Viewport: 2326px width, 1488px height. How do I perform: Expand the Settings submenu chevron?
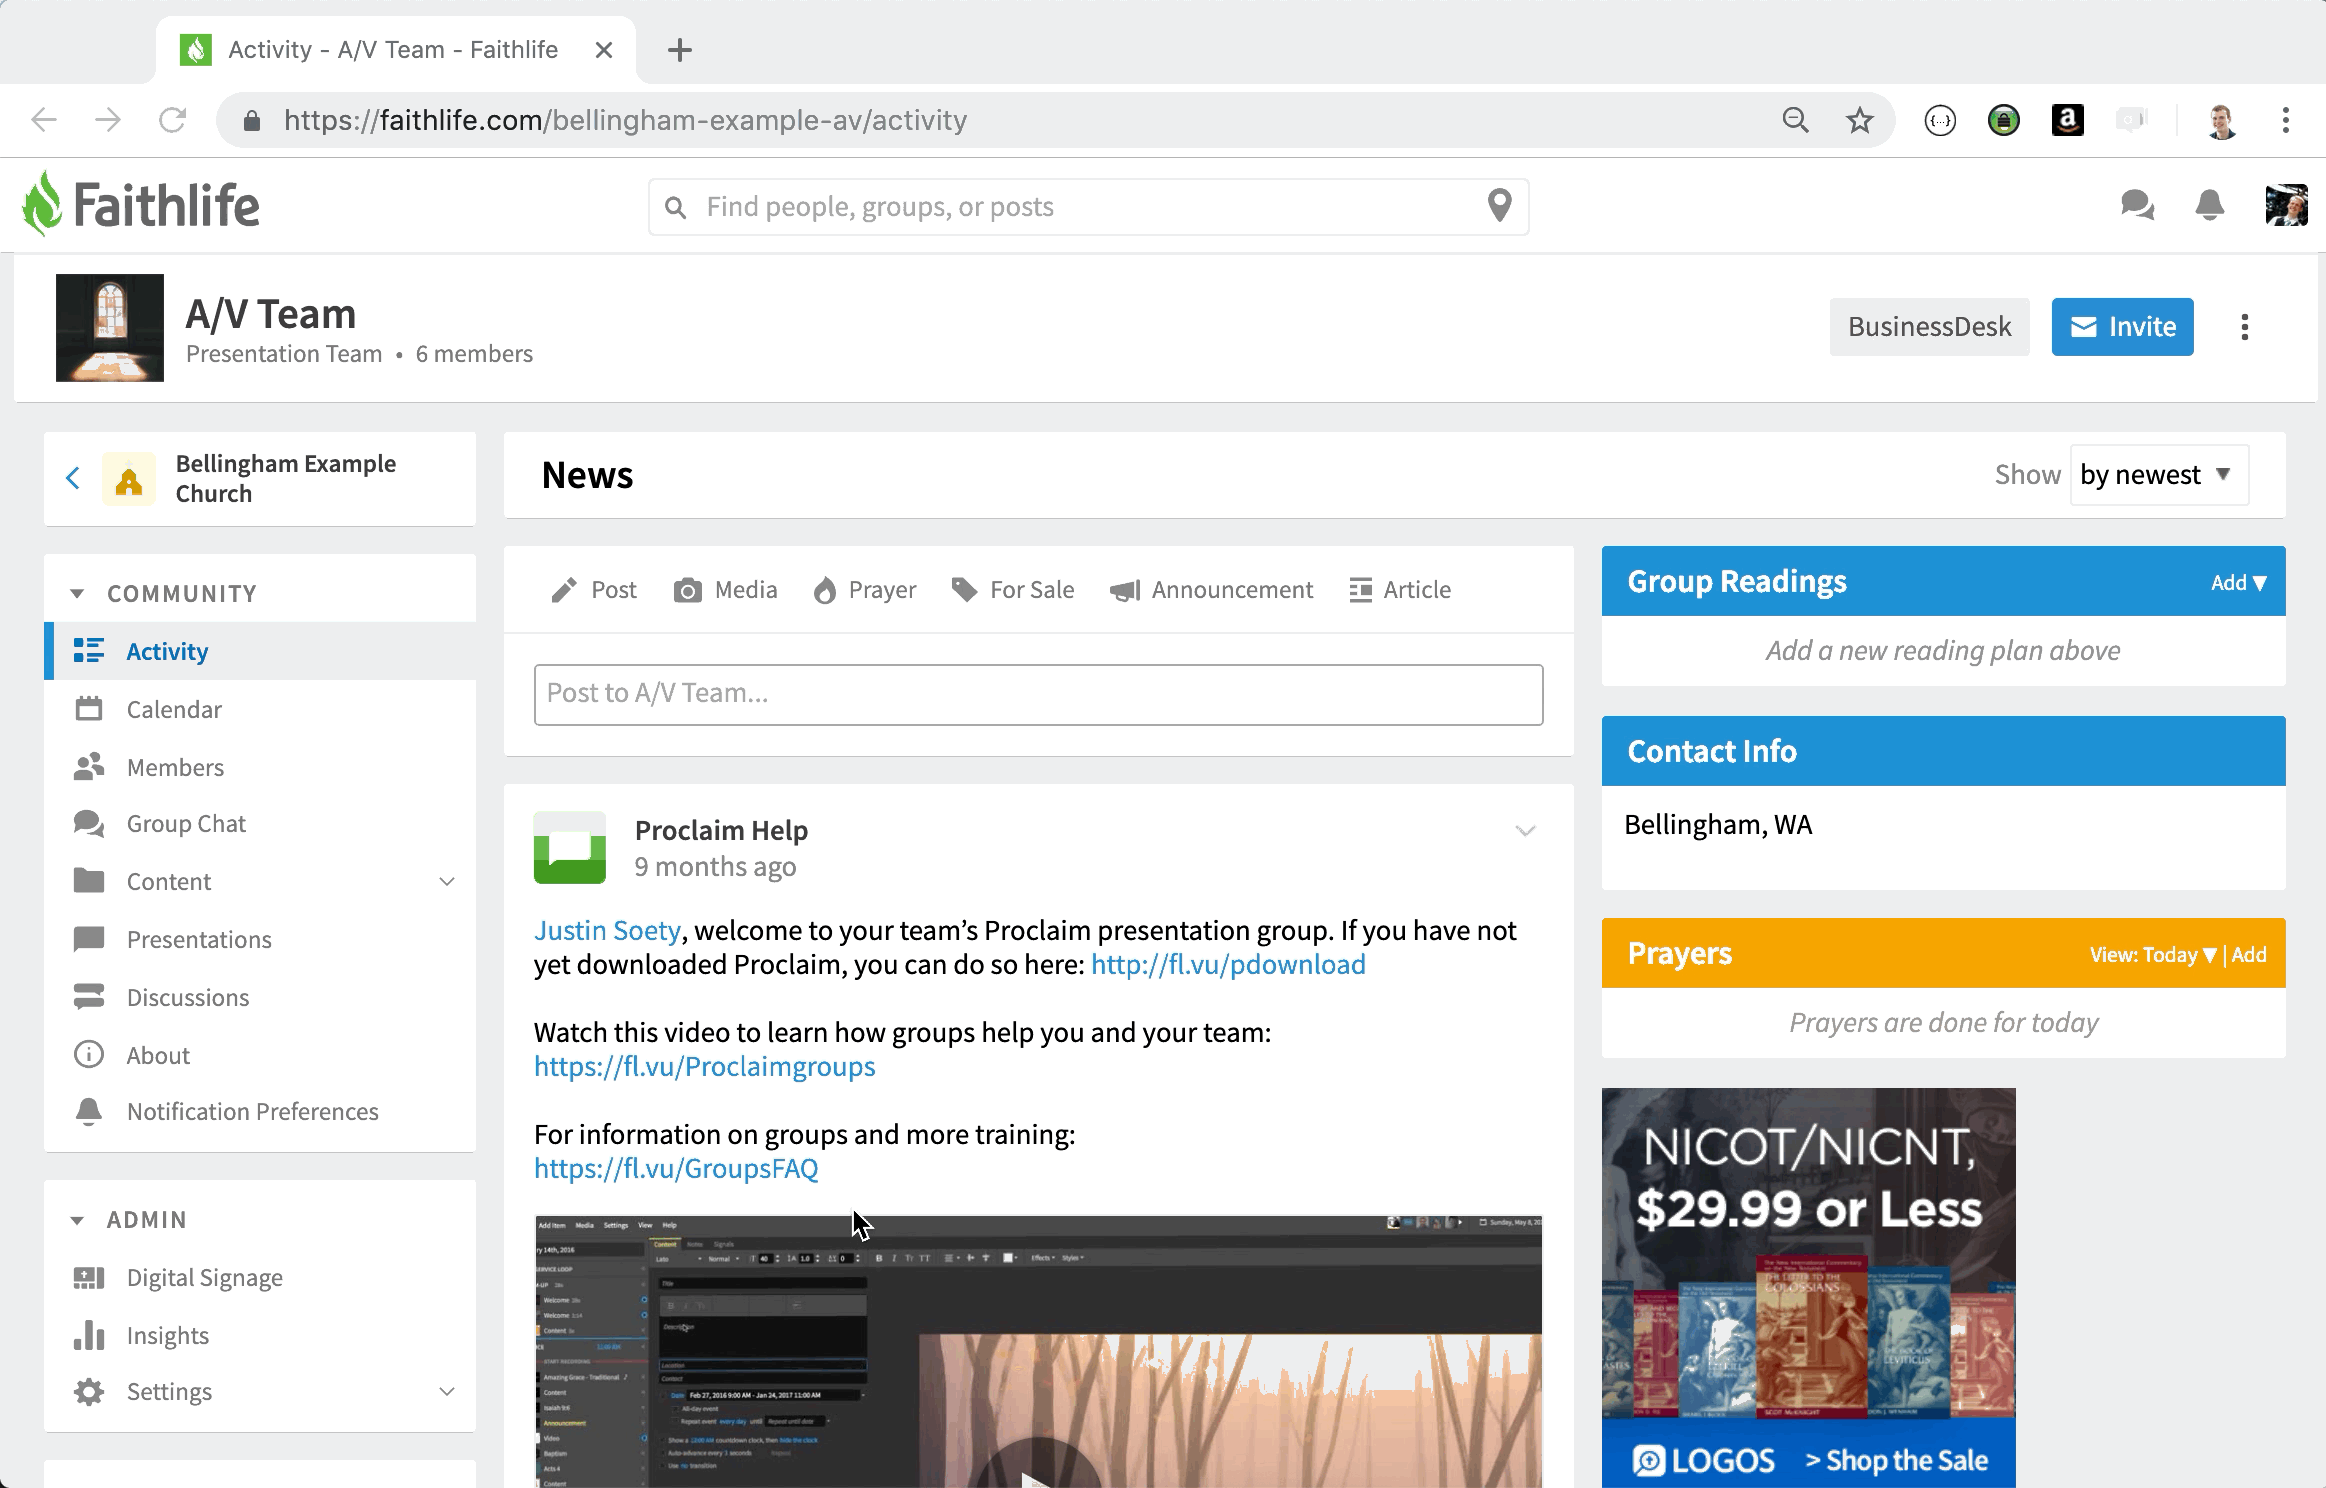[x=447, y=1391]
